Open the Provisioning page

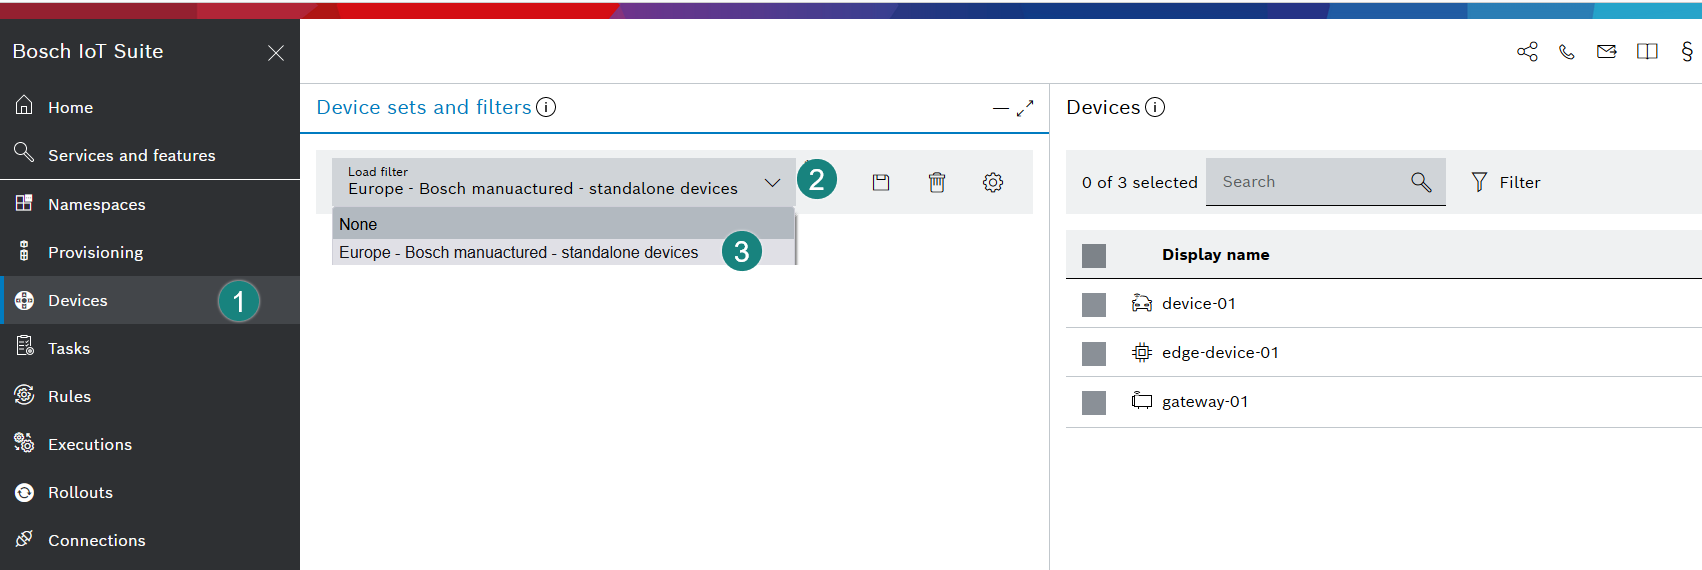(x=150, y=252)
